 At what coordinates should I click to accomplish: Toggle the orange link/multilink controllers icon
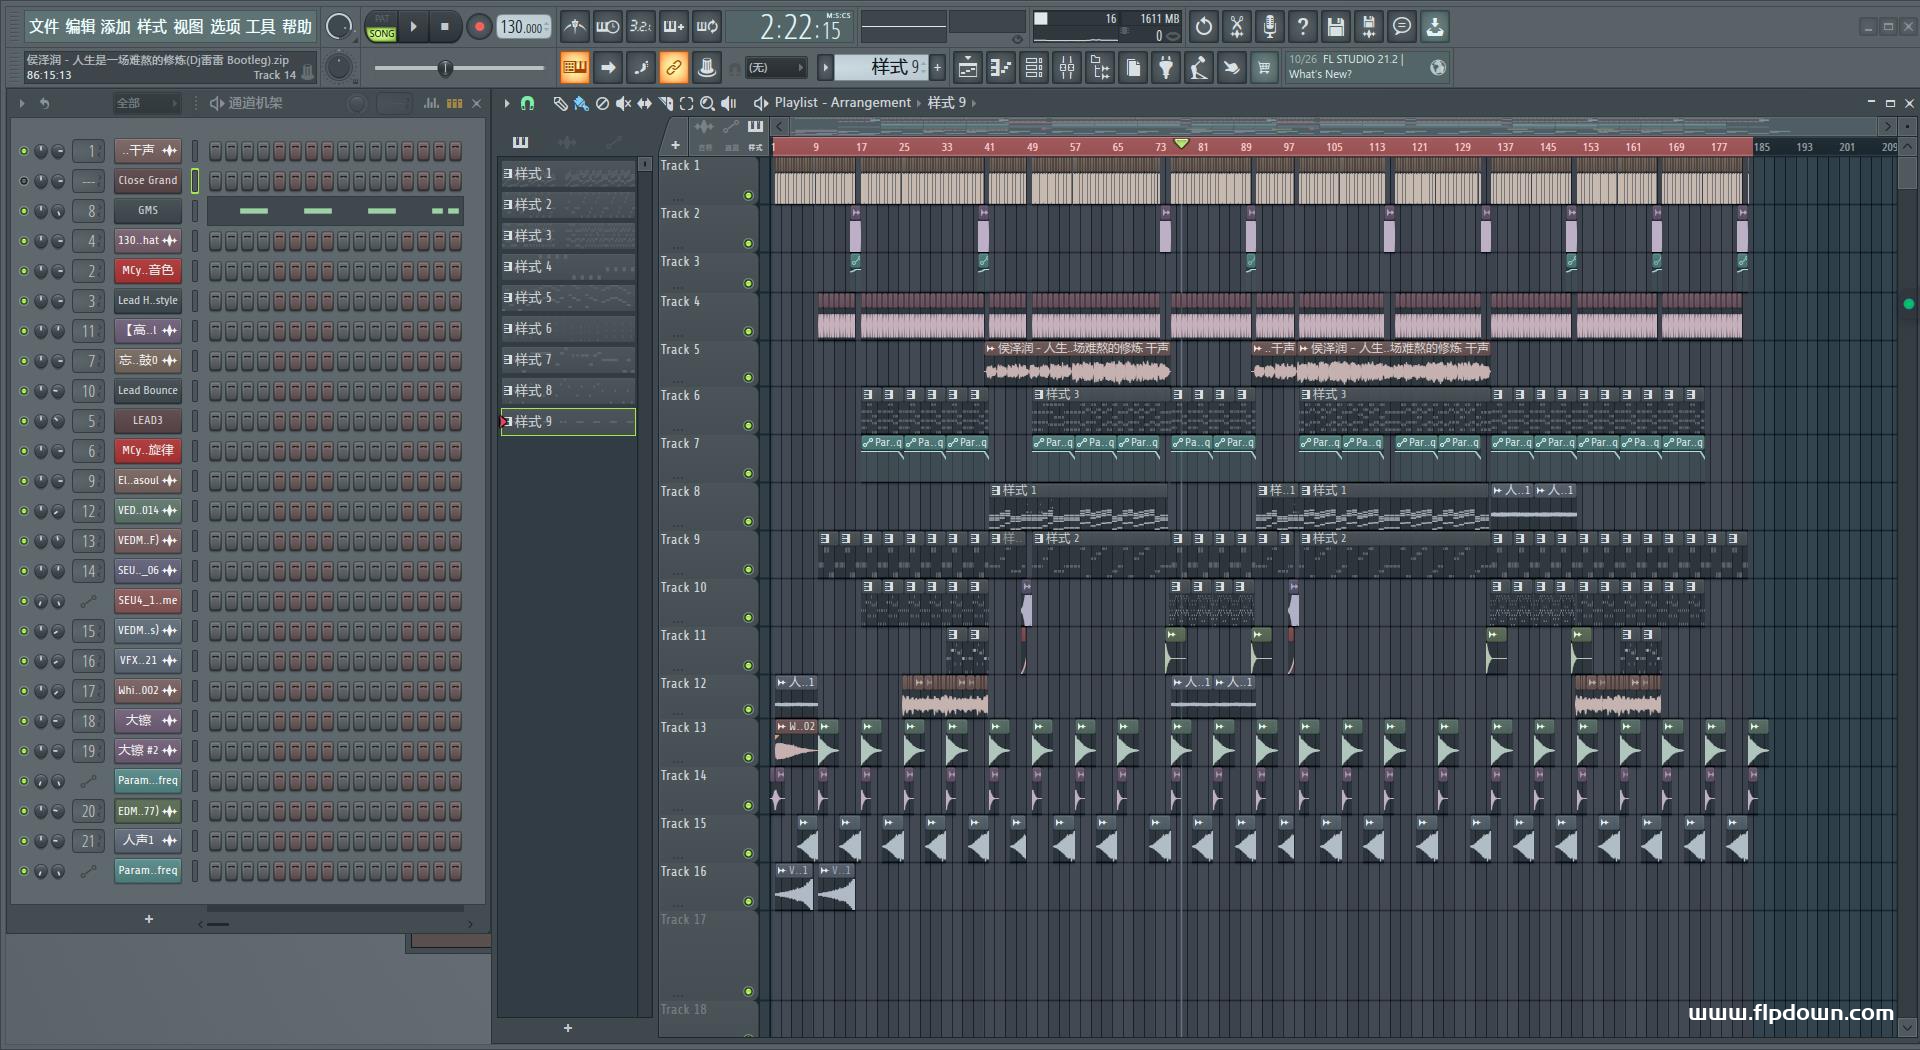click(674, 68)
